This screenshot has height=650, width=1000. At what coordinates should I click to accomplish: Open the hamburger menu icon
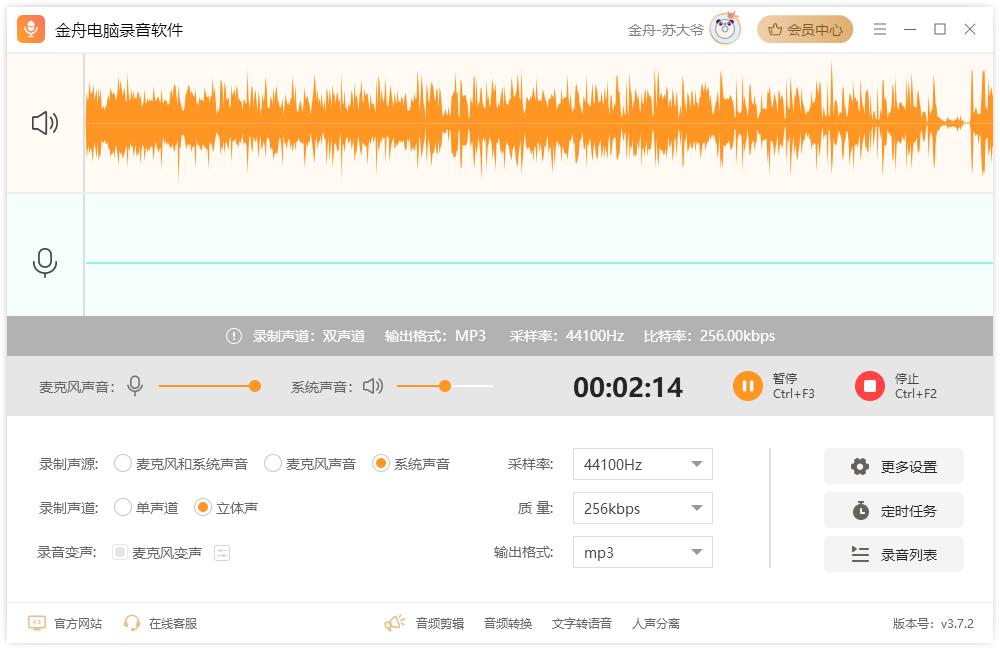pos(880,30)
